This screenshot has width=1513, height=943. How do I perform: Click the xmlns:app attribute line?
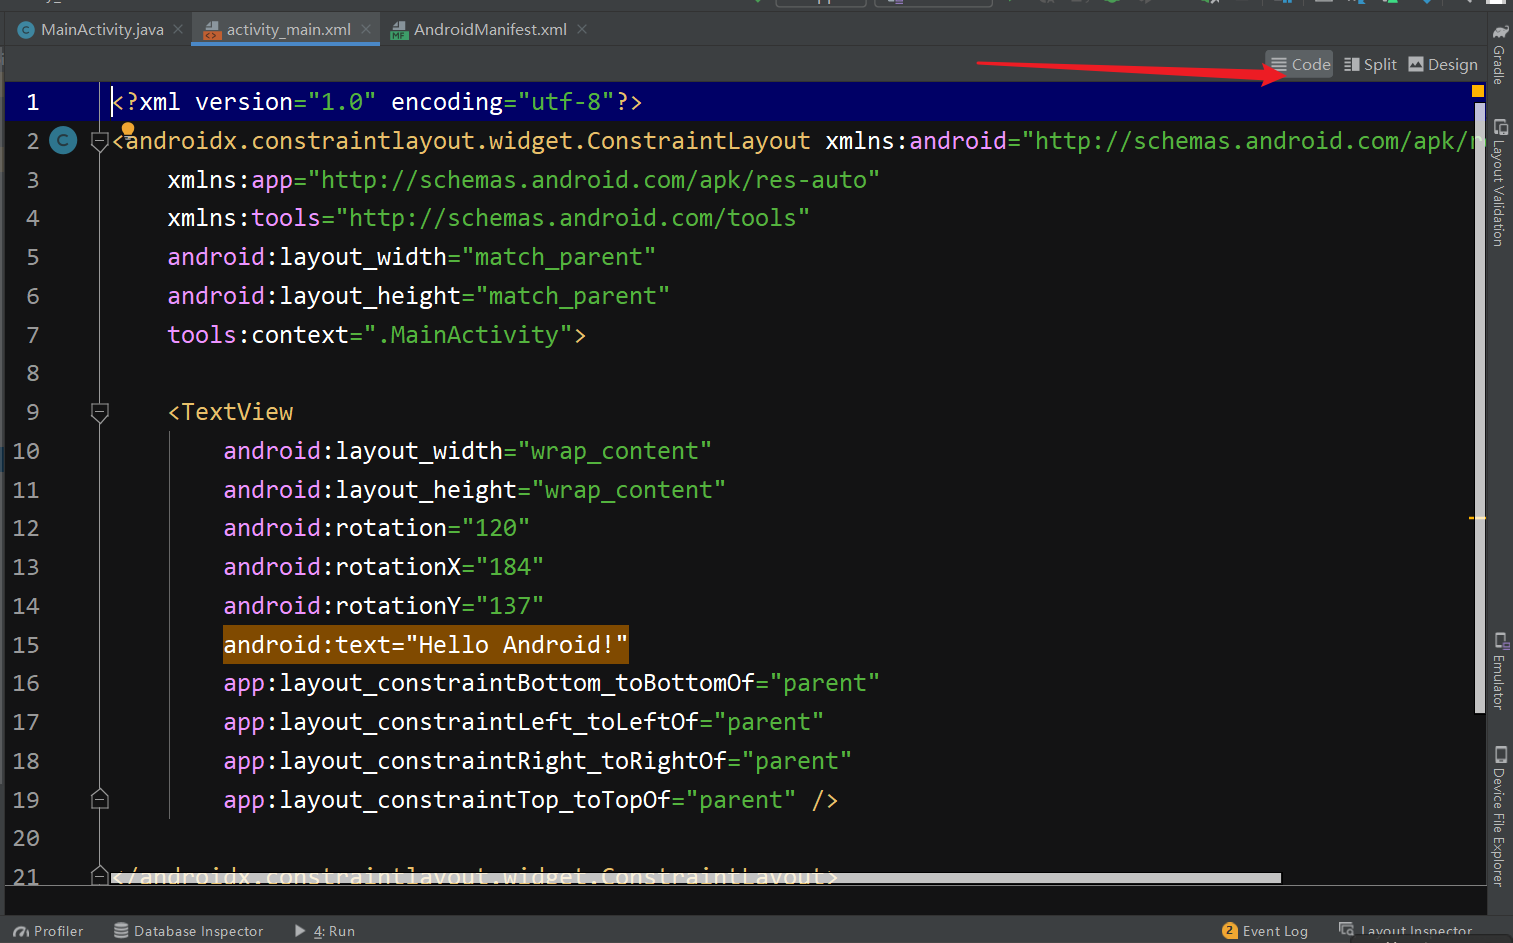(x=523, y=180)
